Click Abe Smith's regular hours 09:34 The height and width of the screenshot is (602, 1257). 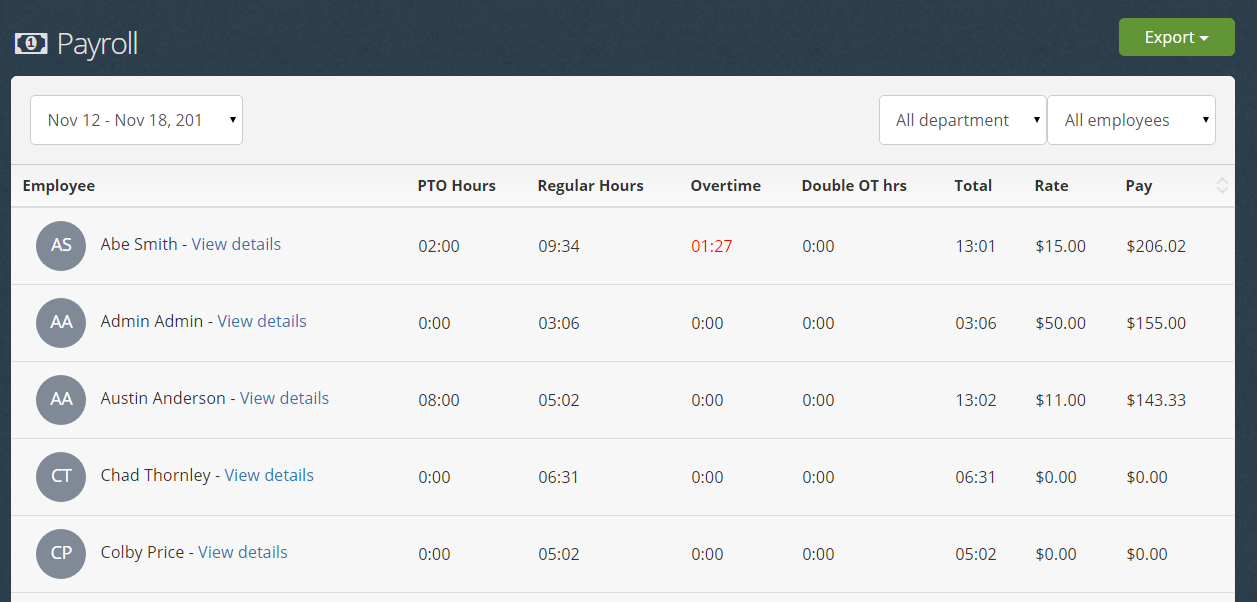[559, 246]
